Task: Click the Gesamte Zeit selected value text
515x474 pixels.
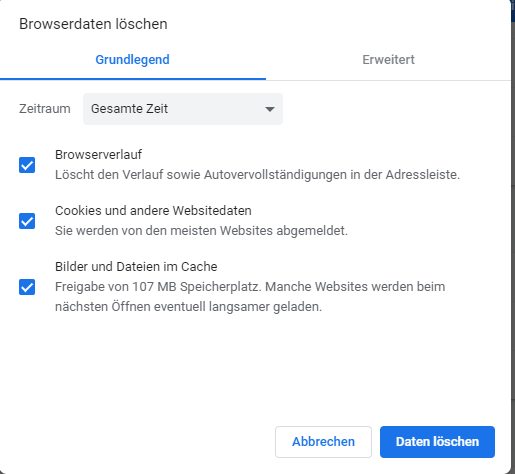Action: [x=129, y=109]
